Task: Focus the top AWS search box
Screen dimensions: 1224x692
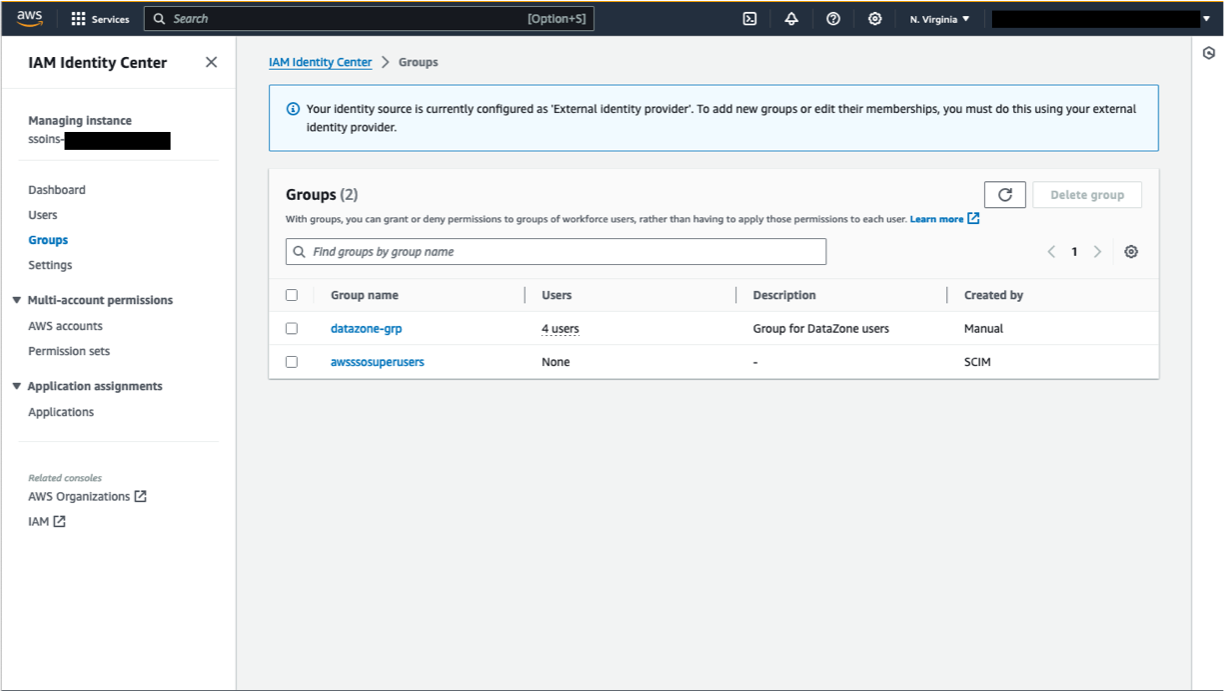Action: (369, 19)
